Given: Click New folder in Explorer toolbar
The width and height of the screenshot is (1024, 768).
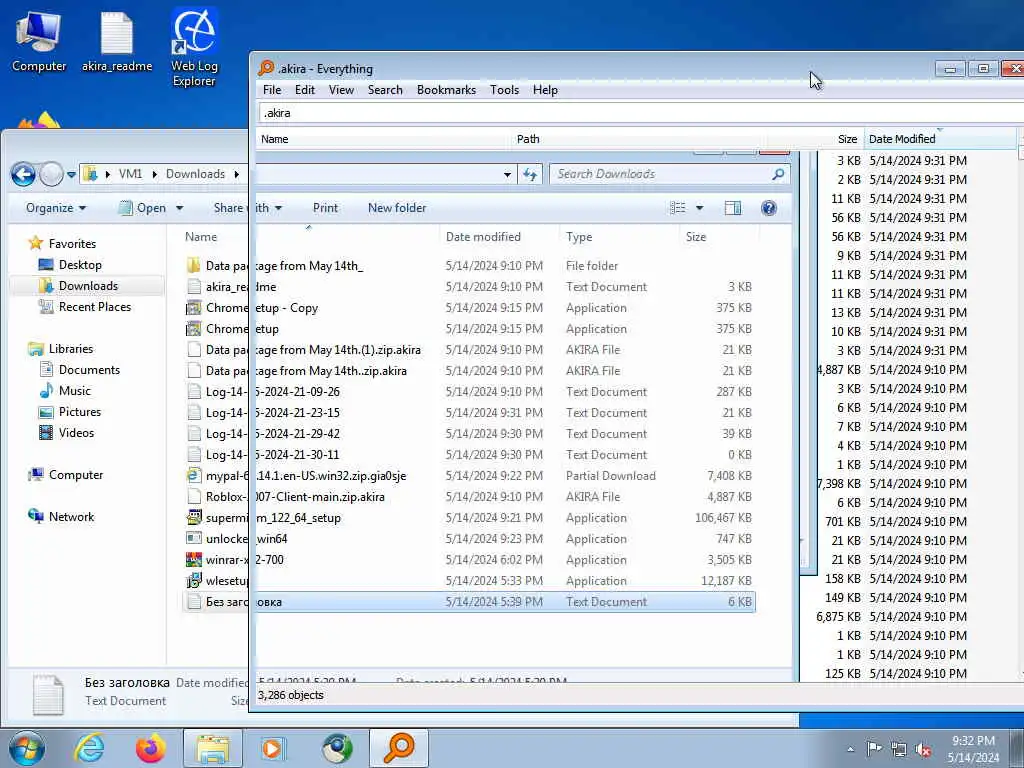Looking at the screenshot, I should [397, 208].
